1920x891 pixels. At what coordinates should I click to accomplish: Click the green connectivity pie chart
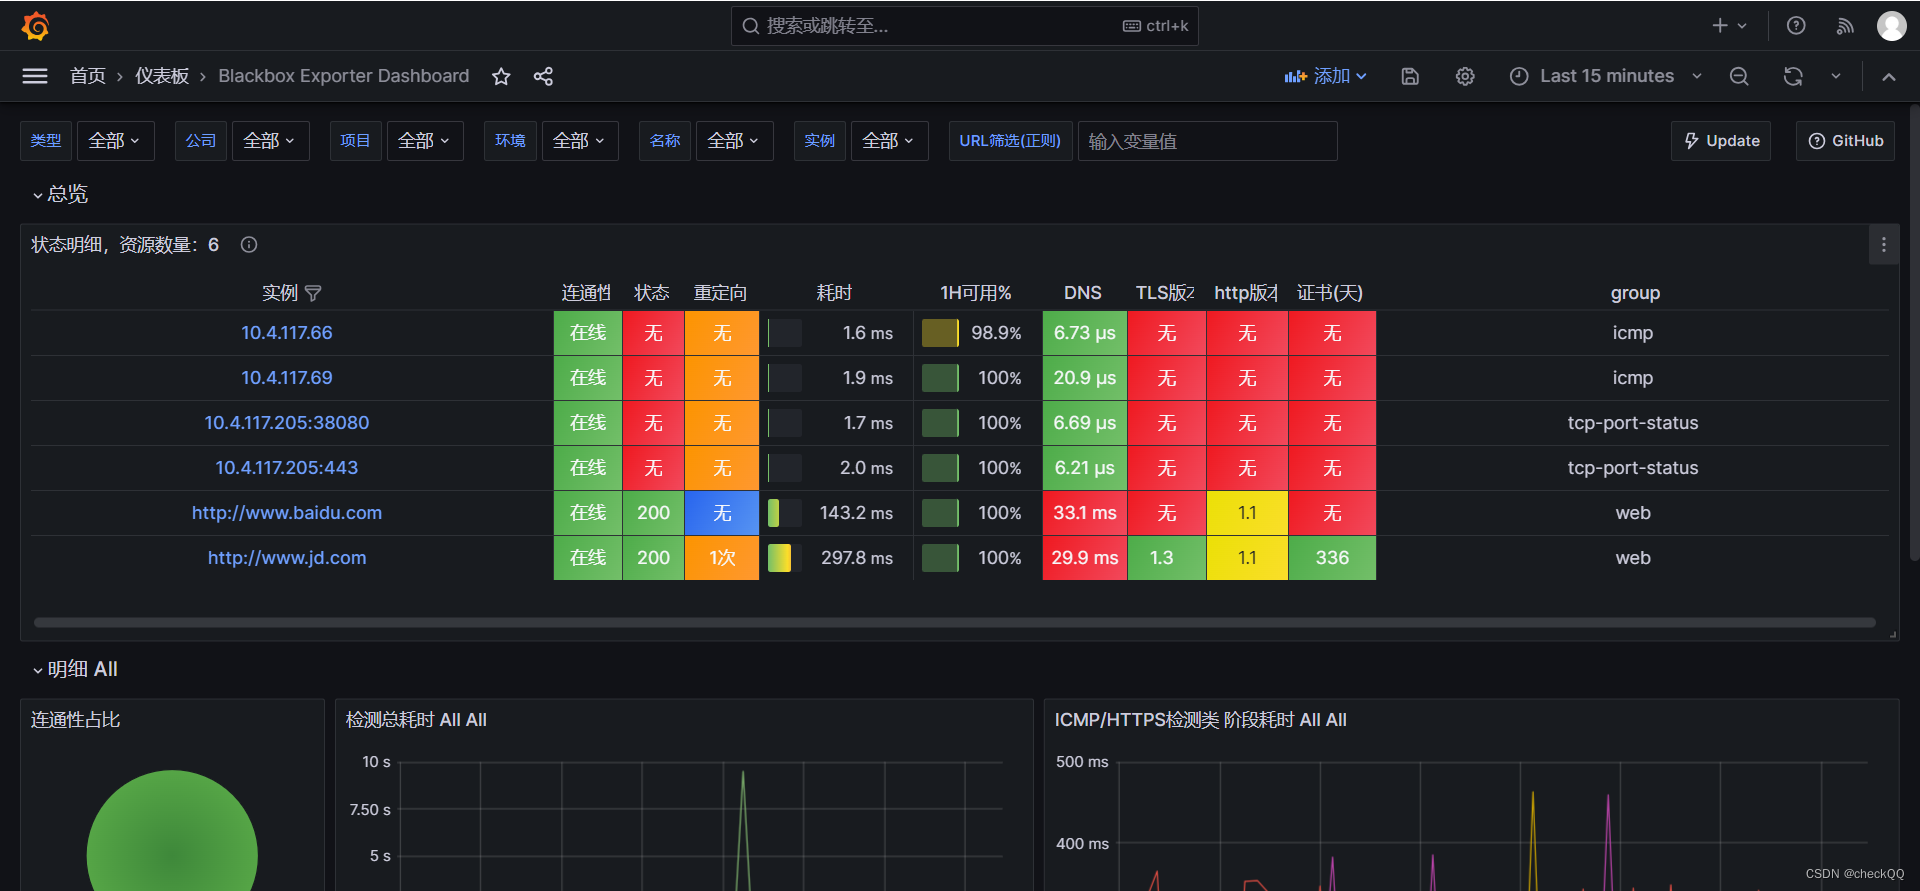tap(172, 831)
